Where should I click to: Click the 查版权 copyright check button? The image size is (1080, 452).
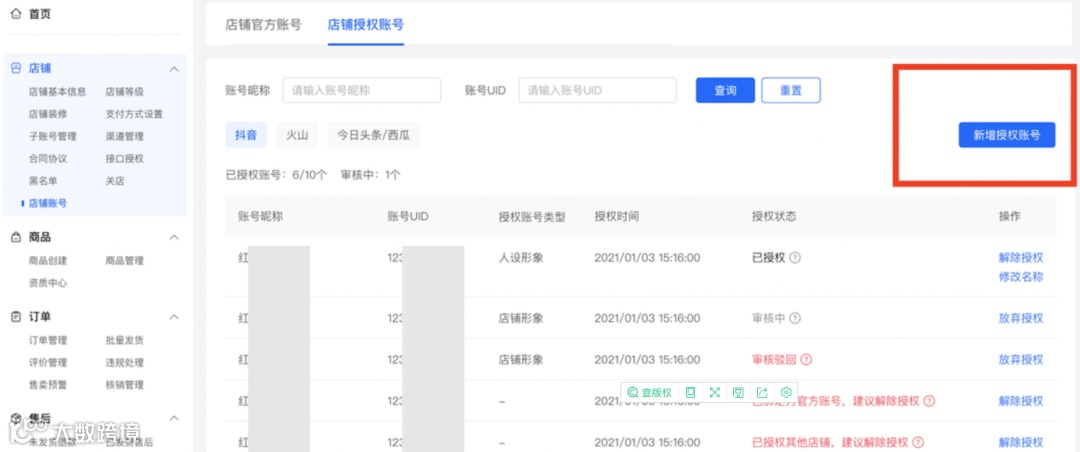click(650, 392)
